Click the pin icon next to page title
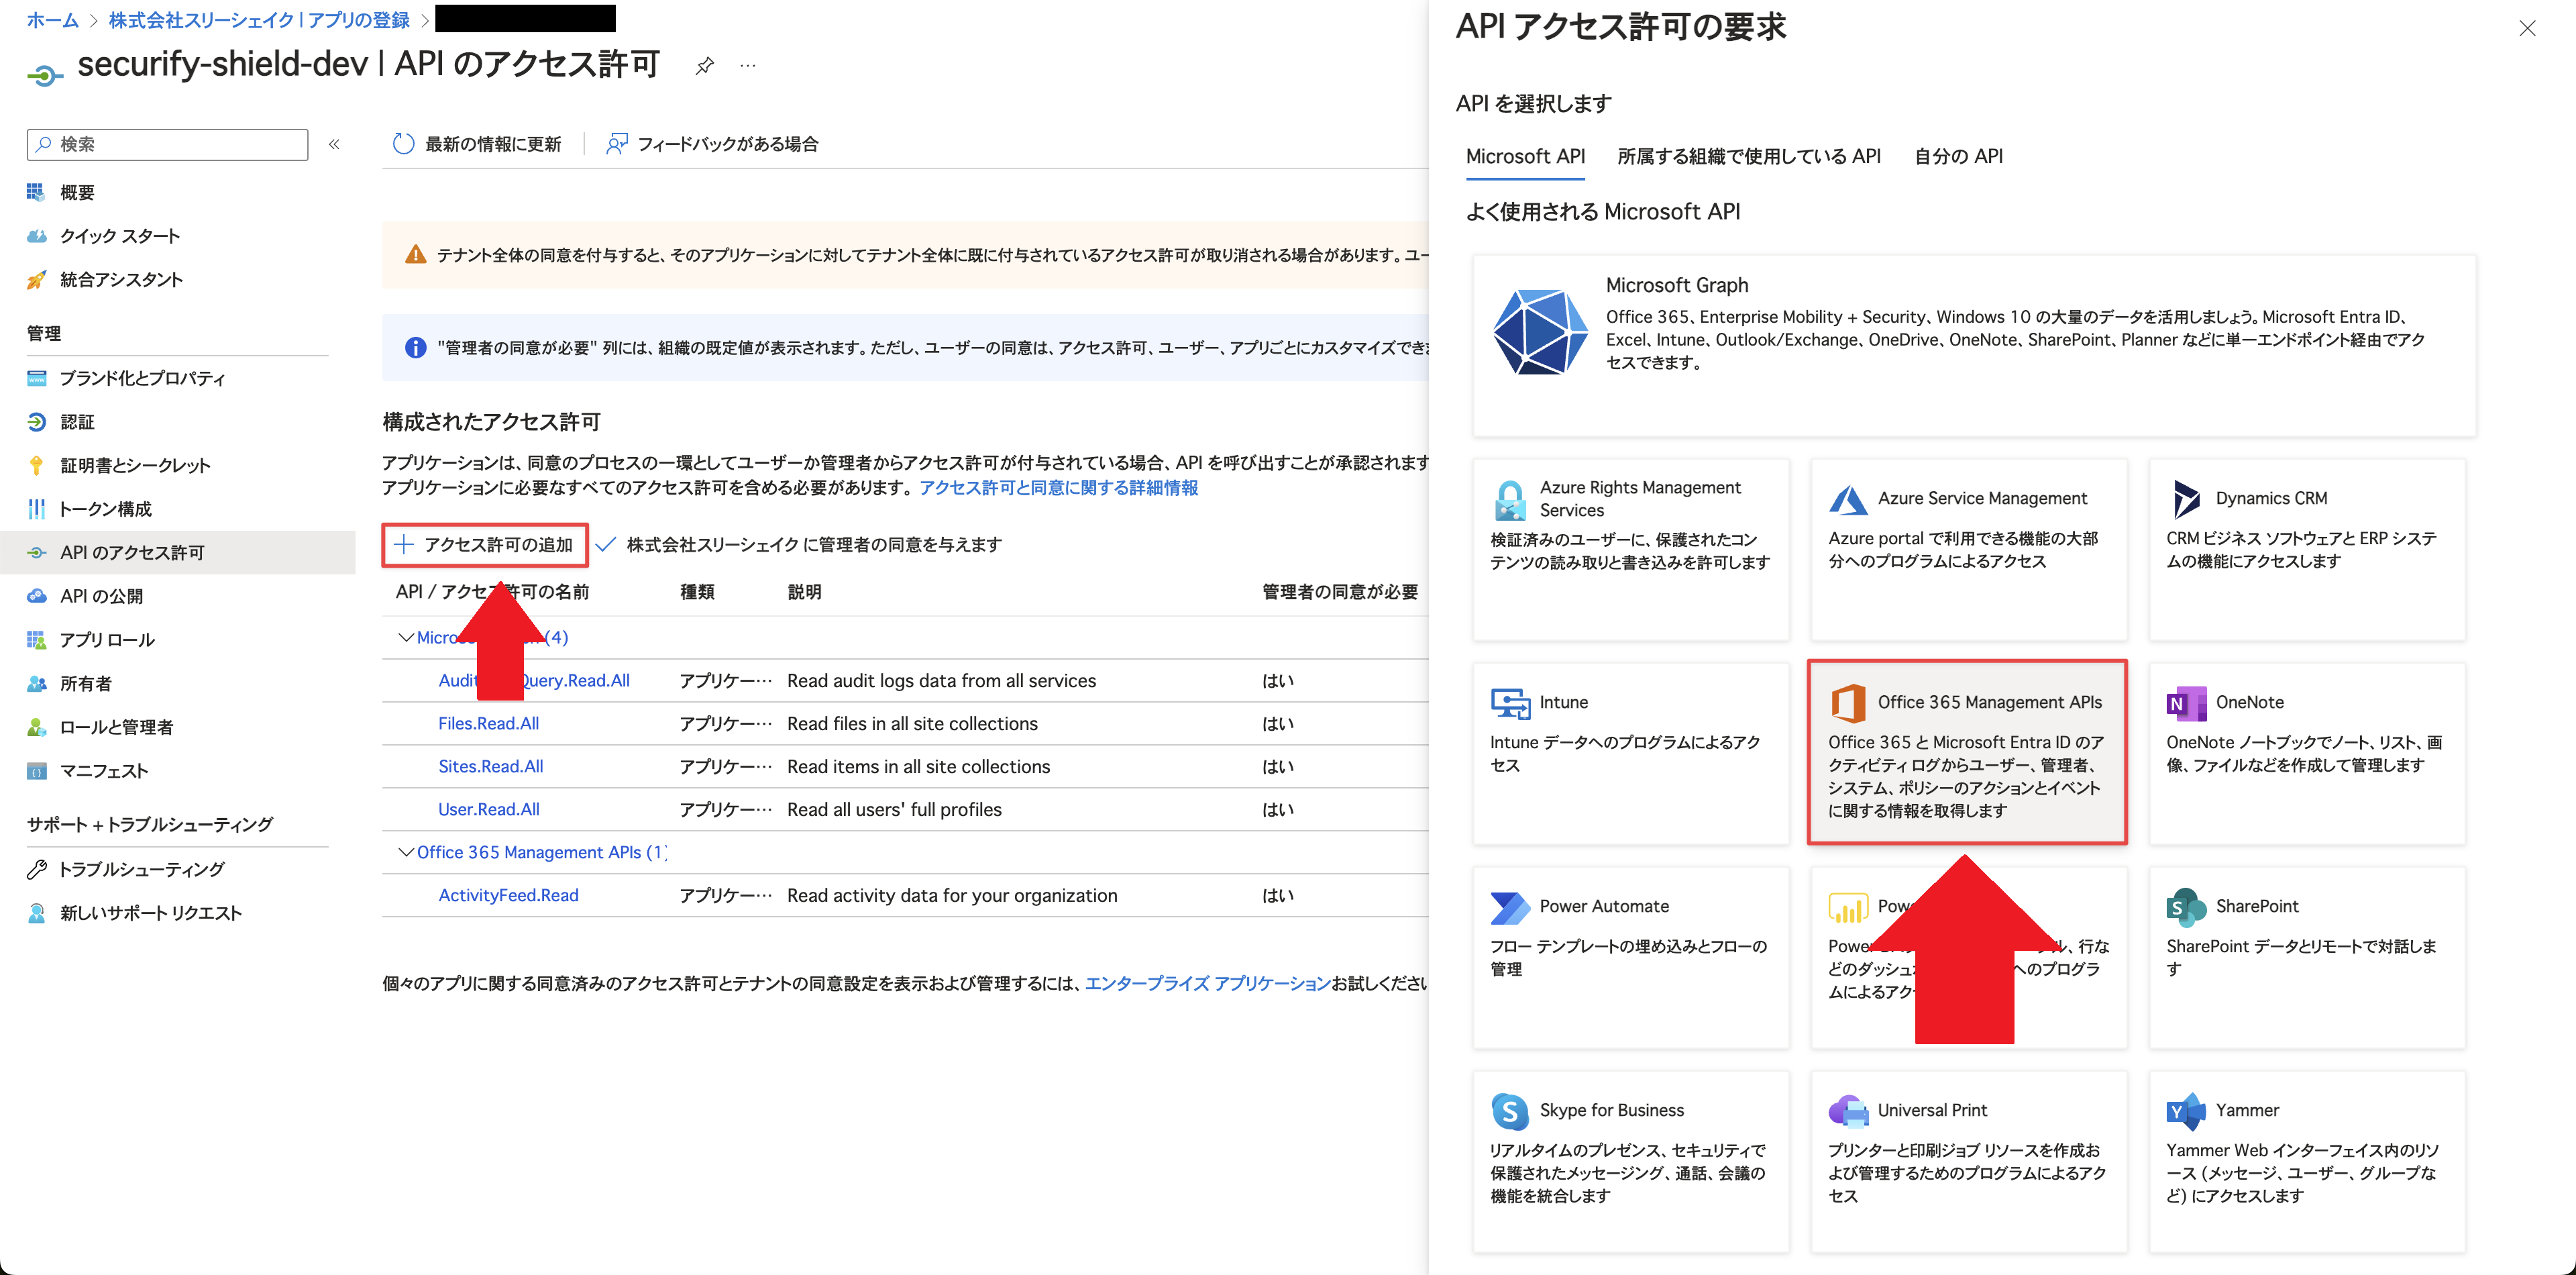Screen dimensions: 2576x1275 [x=705, y=66]
